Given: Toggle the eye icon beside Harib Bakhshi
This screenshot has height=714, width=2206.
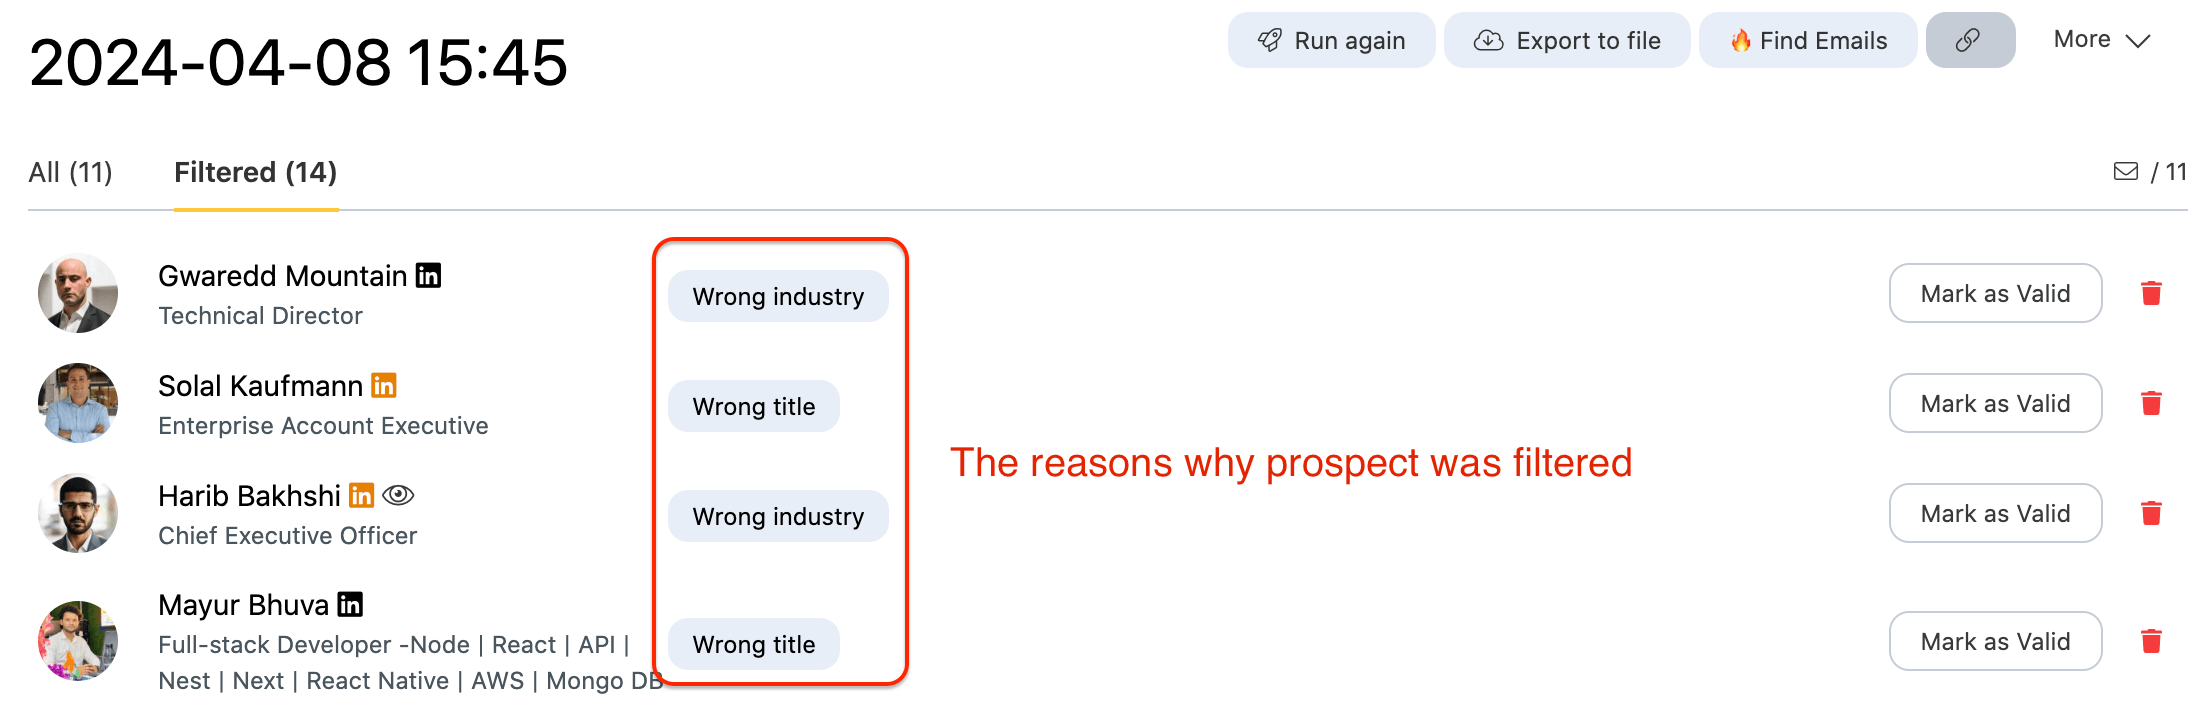Looking at the screenshot, I should pyautogui.click(x=398, y=495).
